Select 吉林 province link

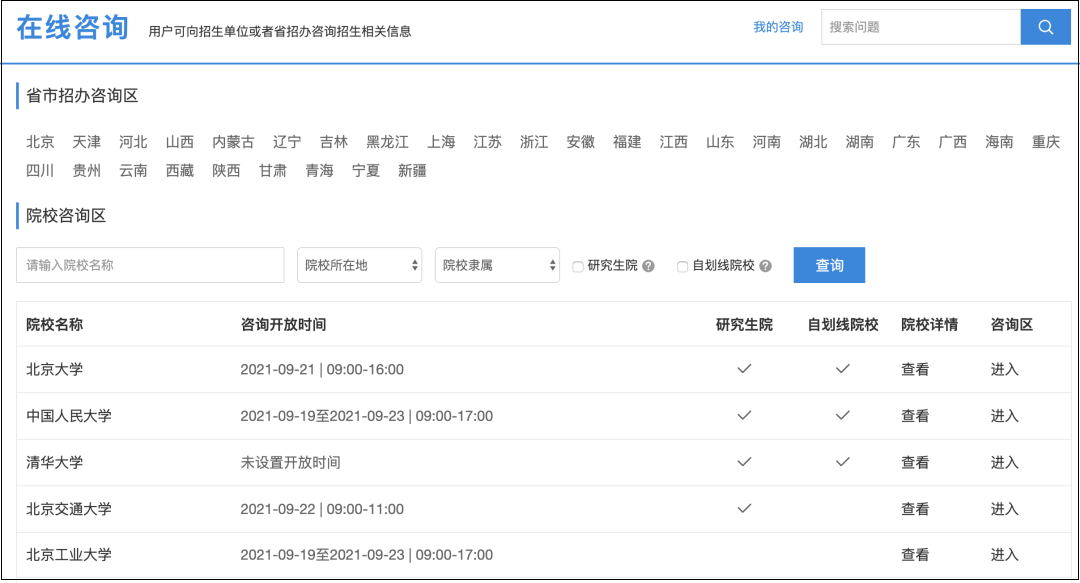(x=334, y=142)
